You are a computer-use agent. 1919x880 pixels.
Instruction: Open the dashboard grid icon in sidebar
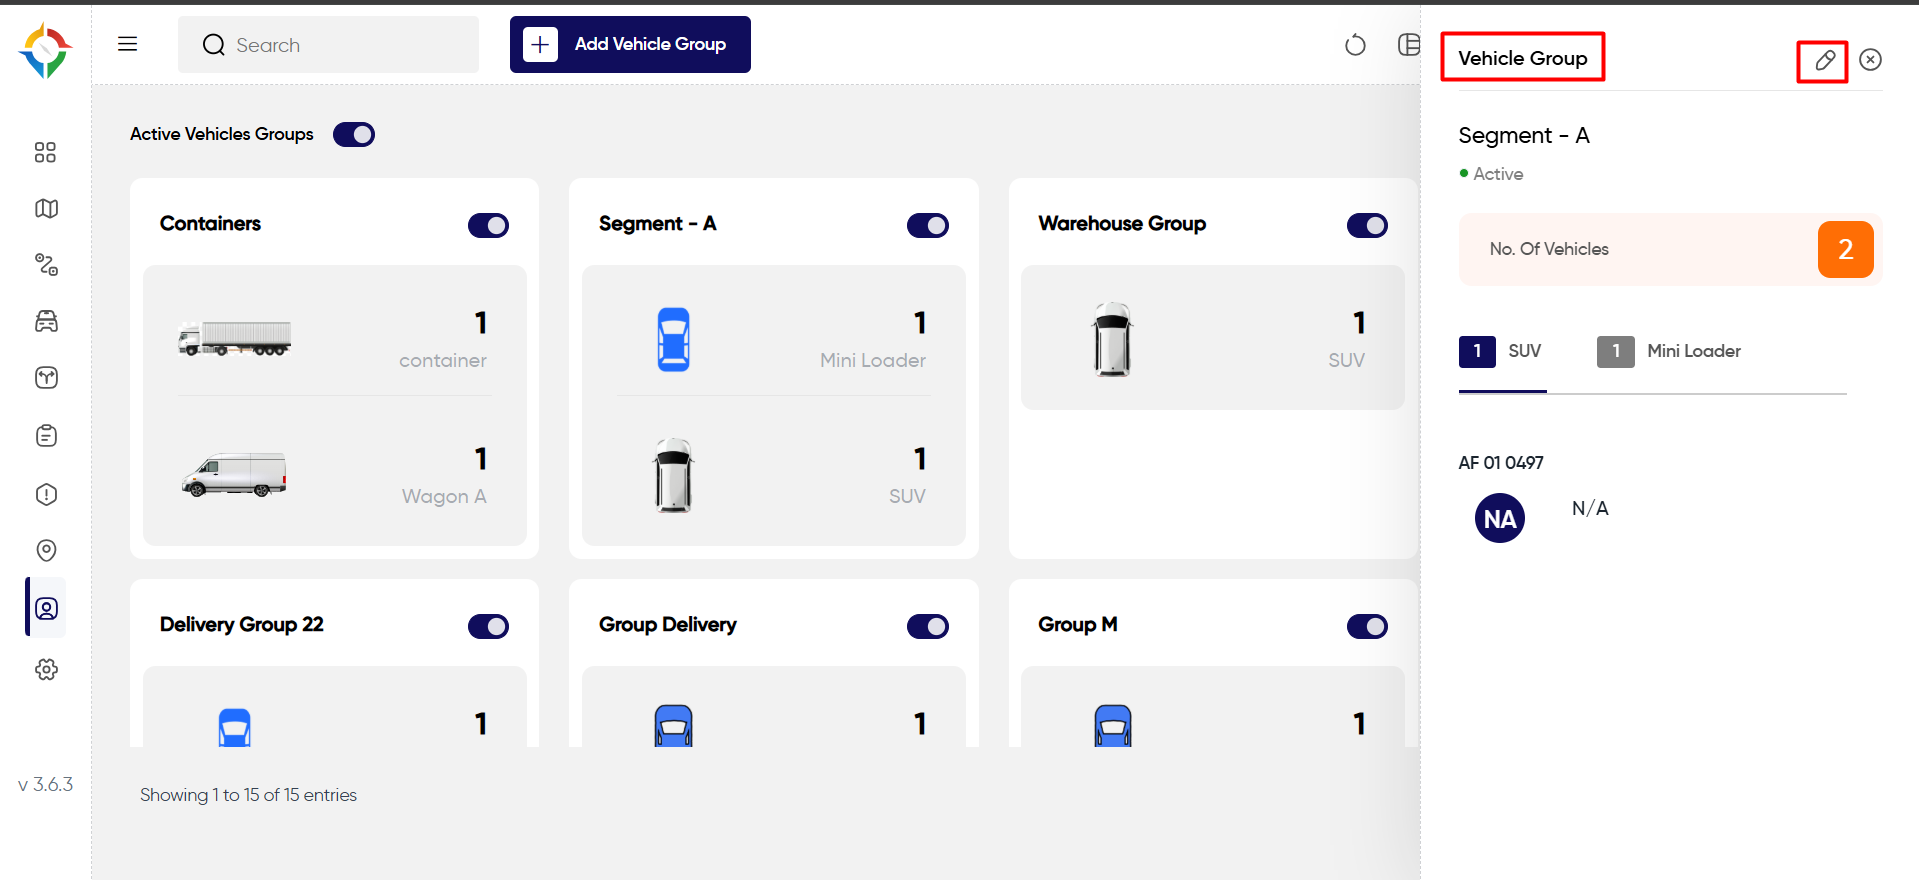tap(45, 152)
